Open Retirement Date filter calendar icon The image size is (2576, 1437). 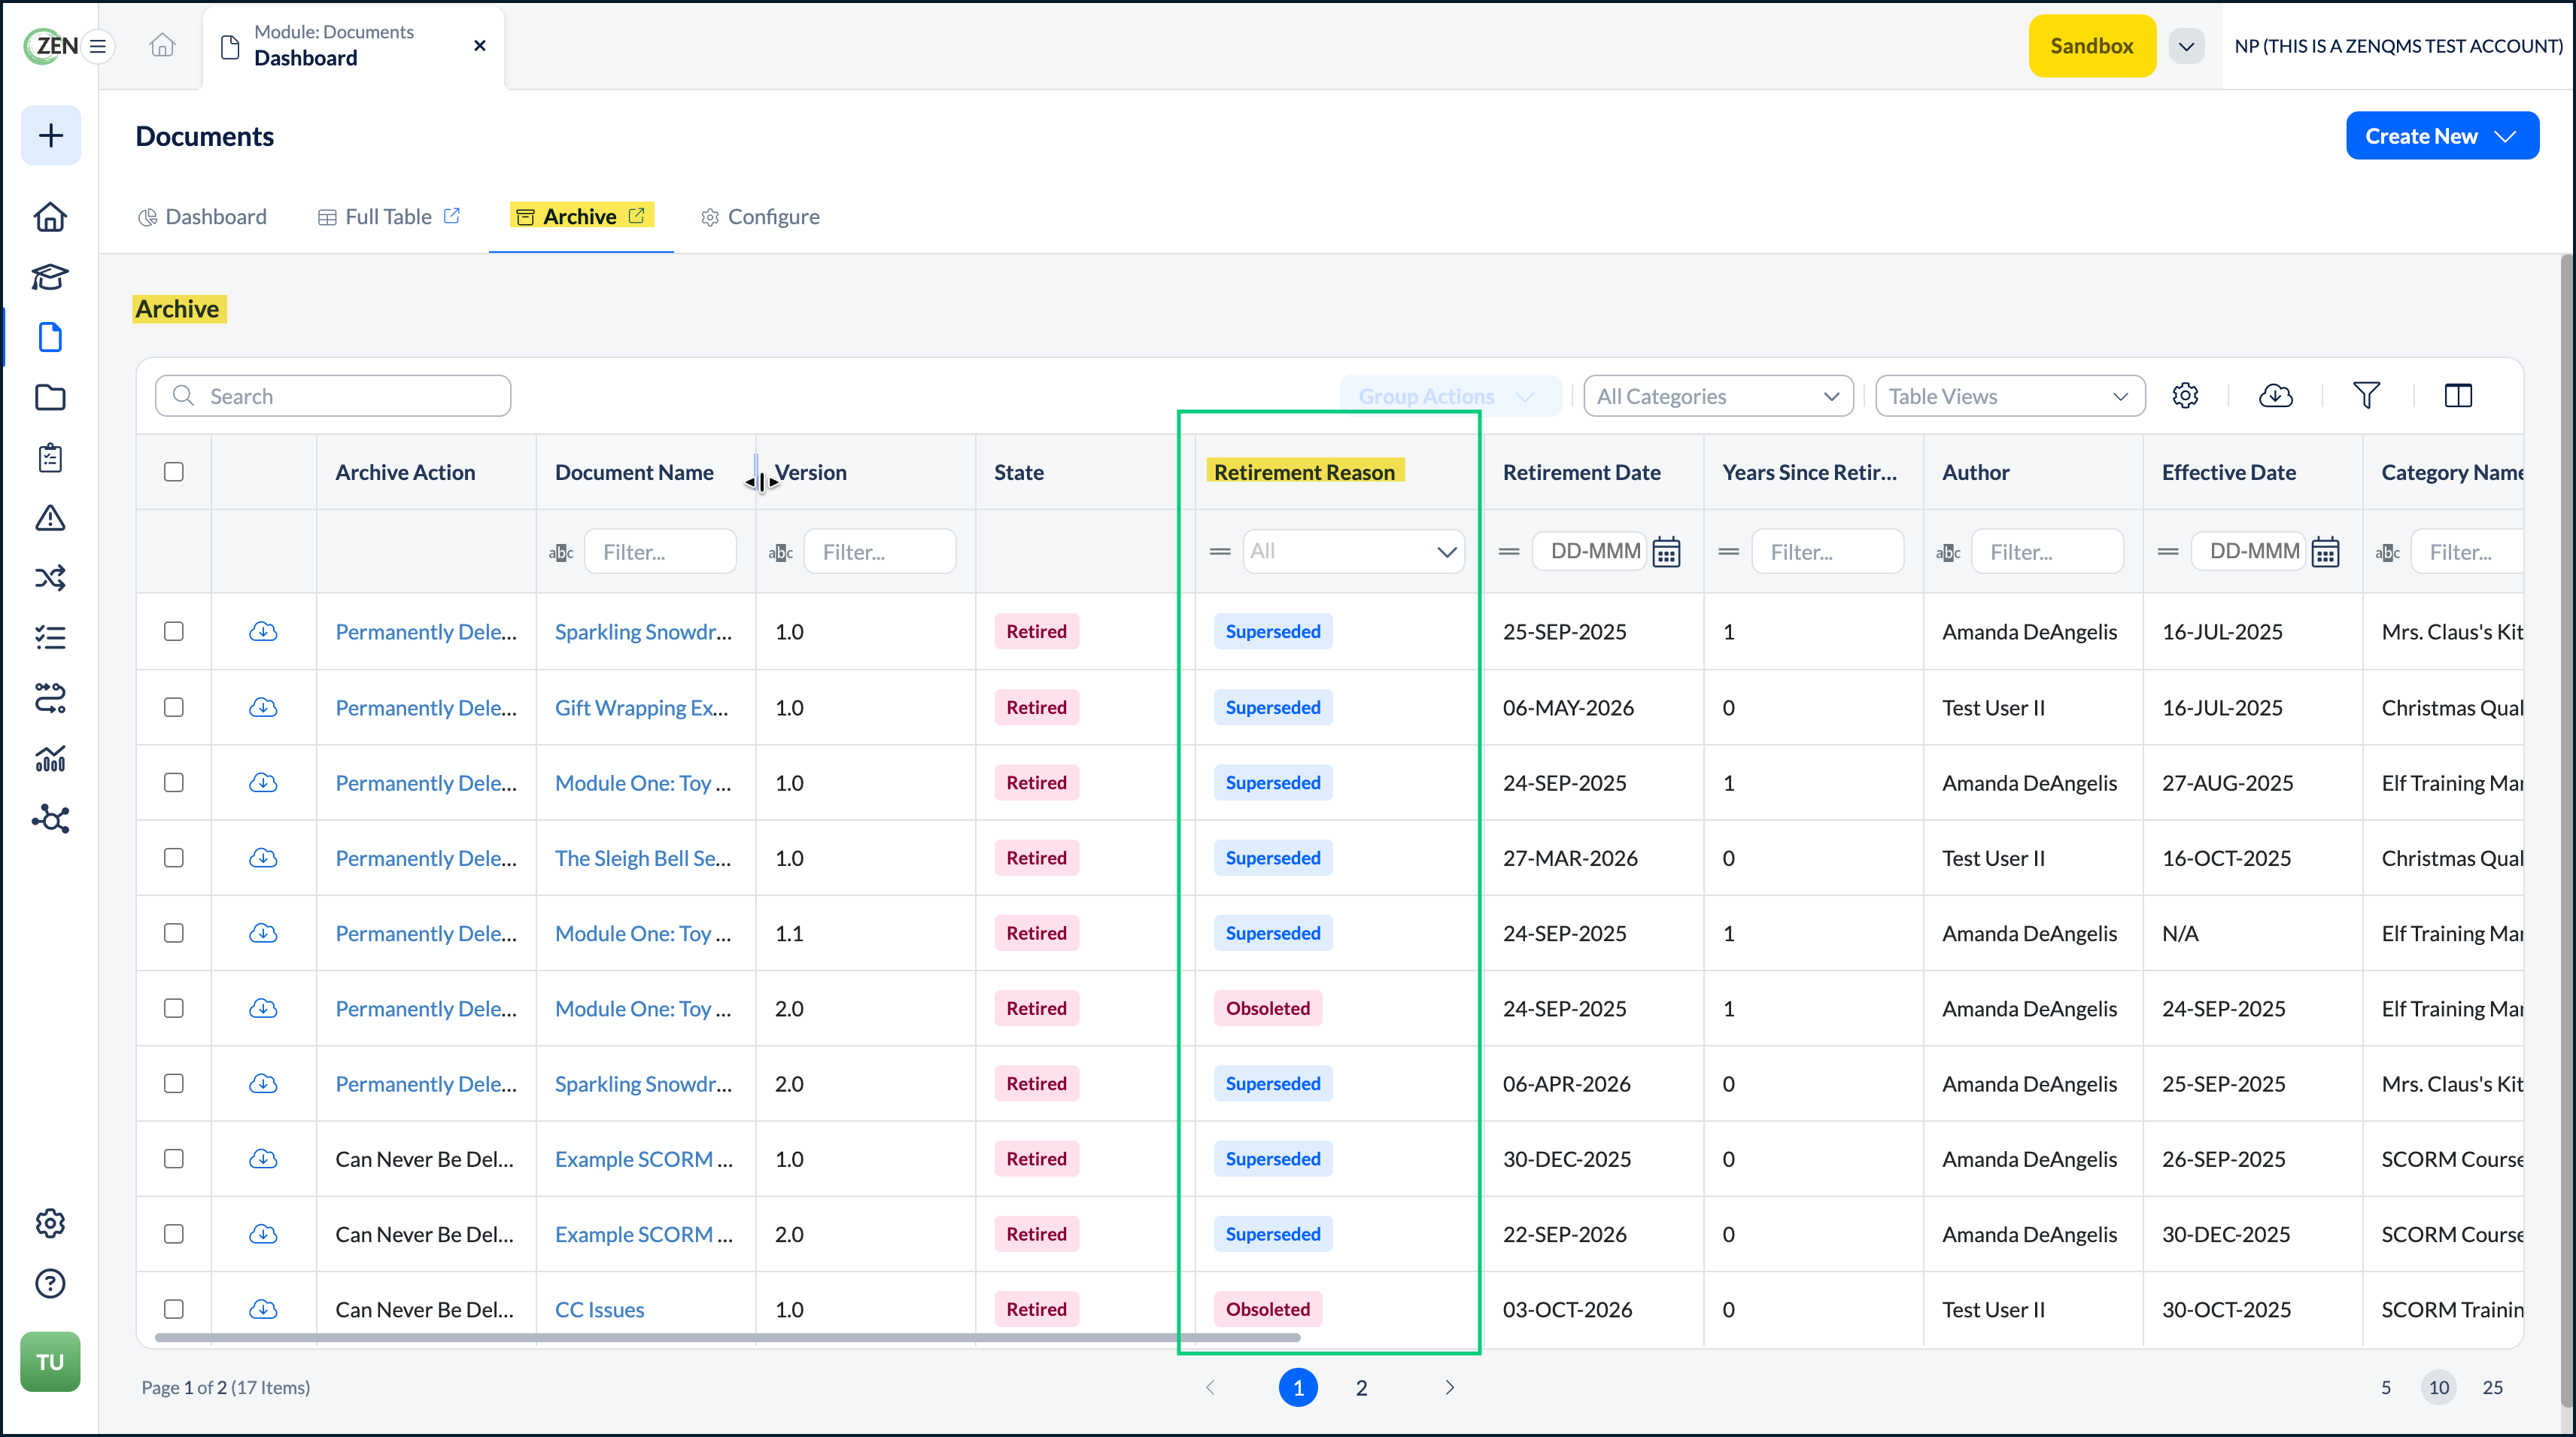1666,552
